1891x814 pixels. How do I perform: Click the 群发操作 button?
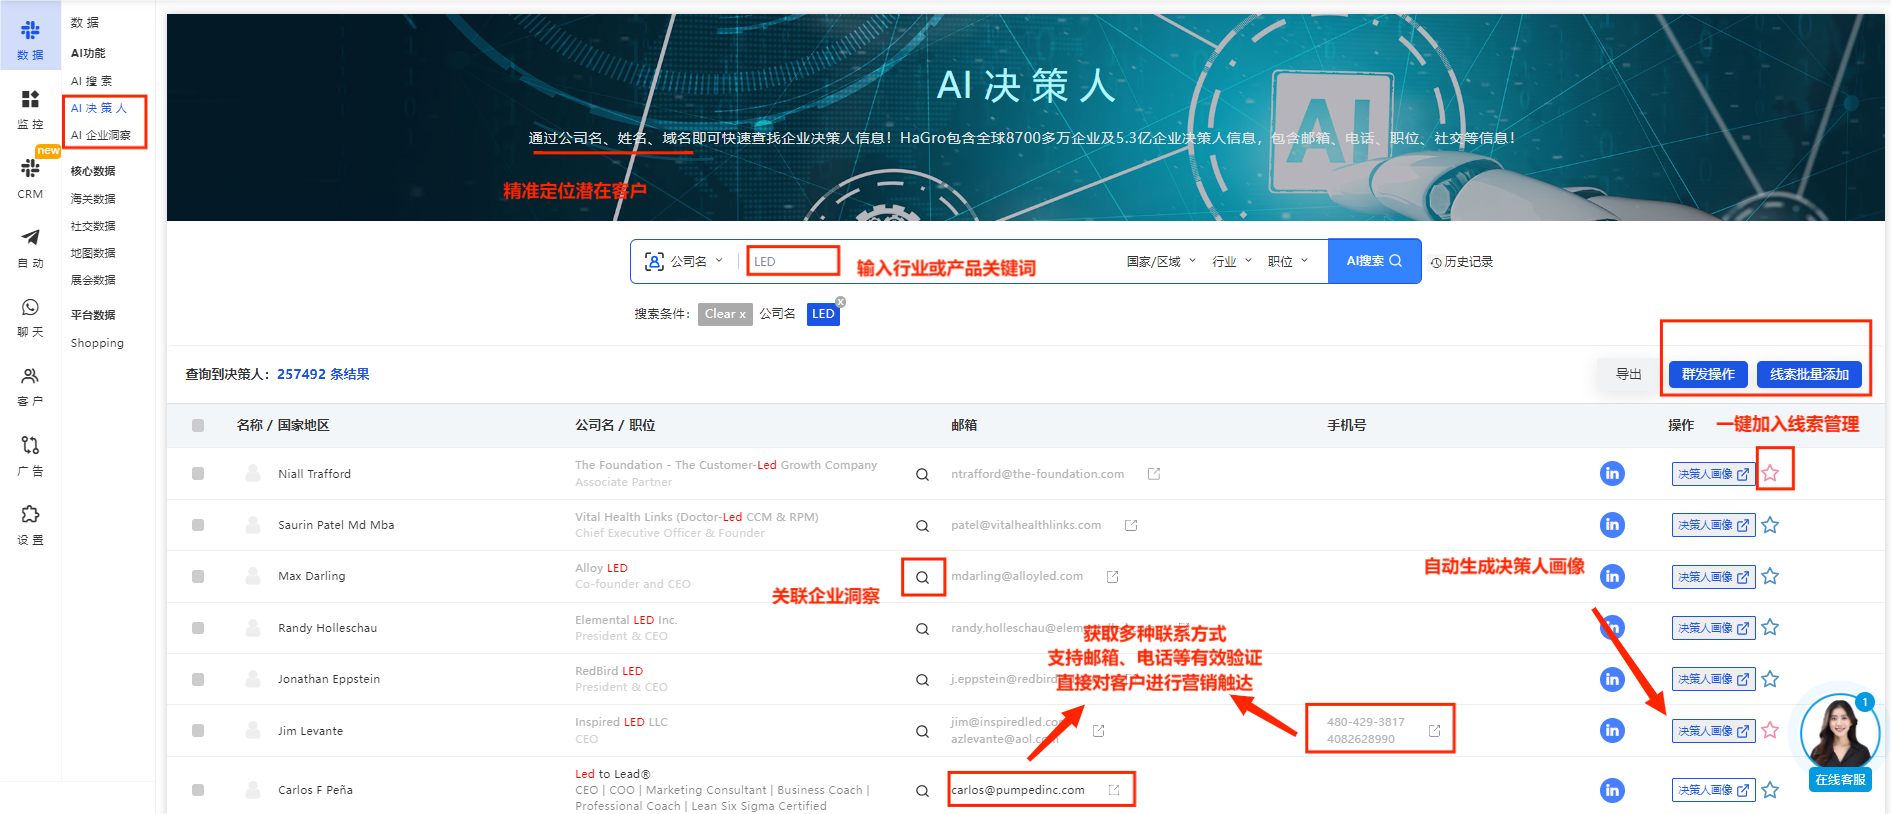click(x=1708, y=374)
